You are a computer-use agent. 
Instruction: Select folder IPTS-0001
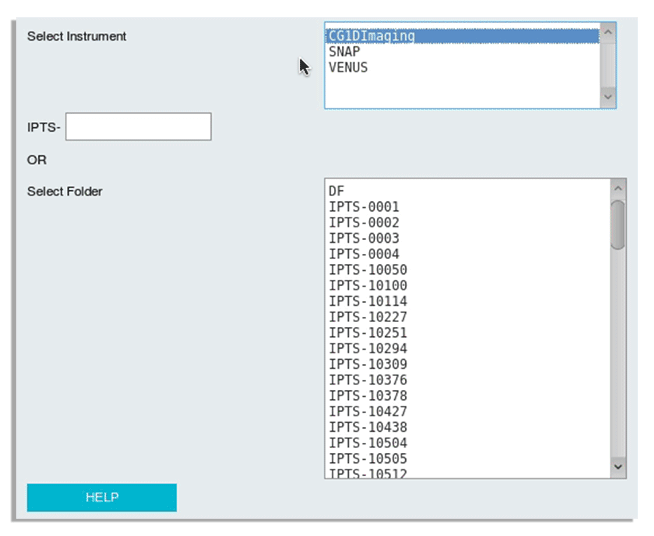364,207
